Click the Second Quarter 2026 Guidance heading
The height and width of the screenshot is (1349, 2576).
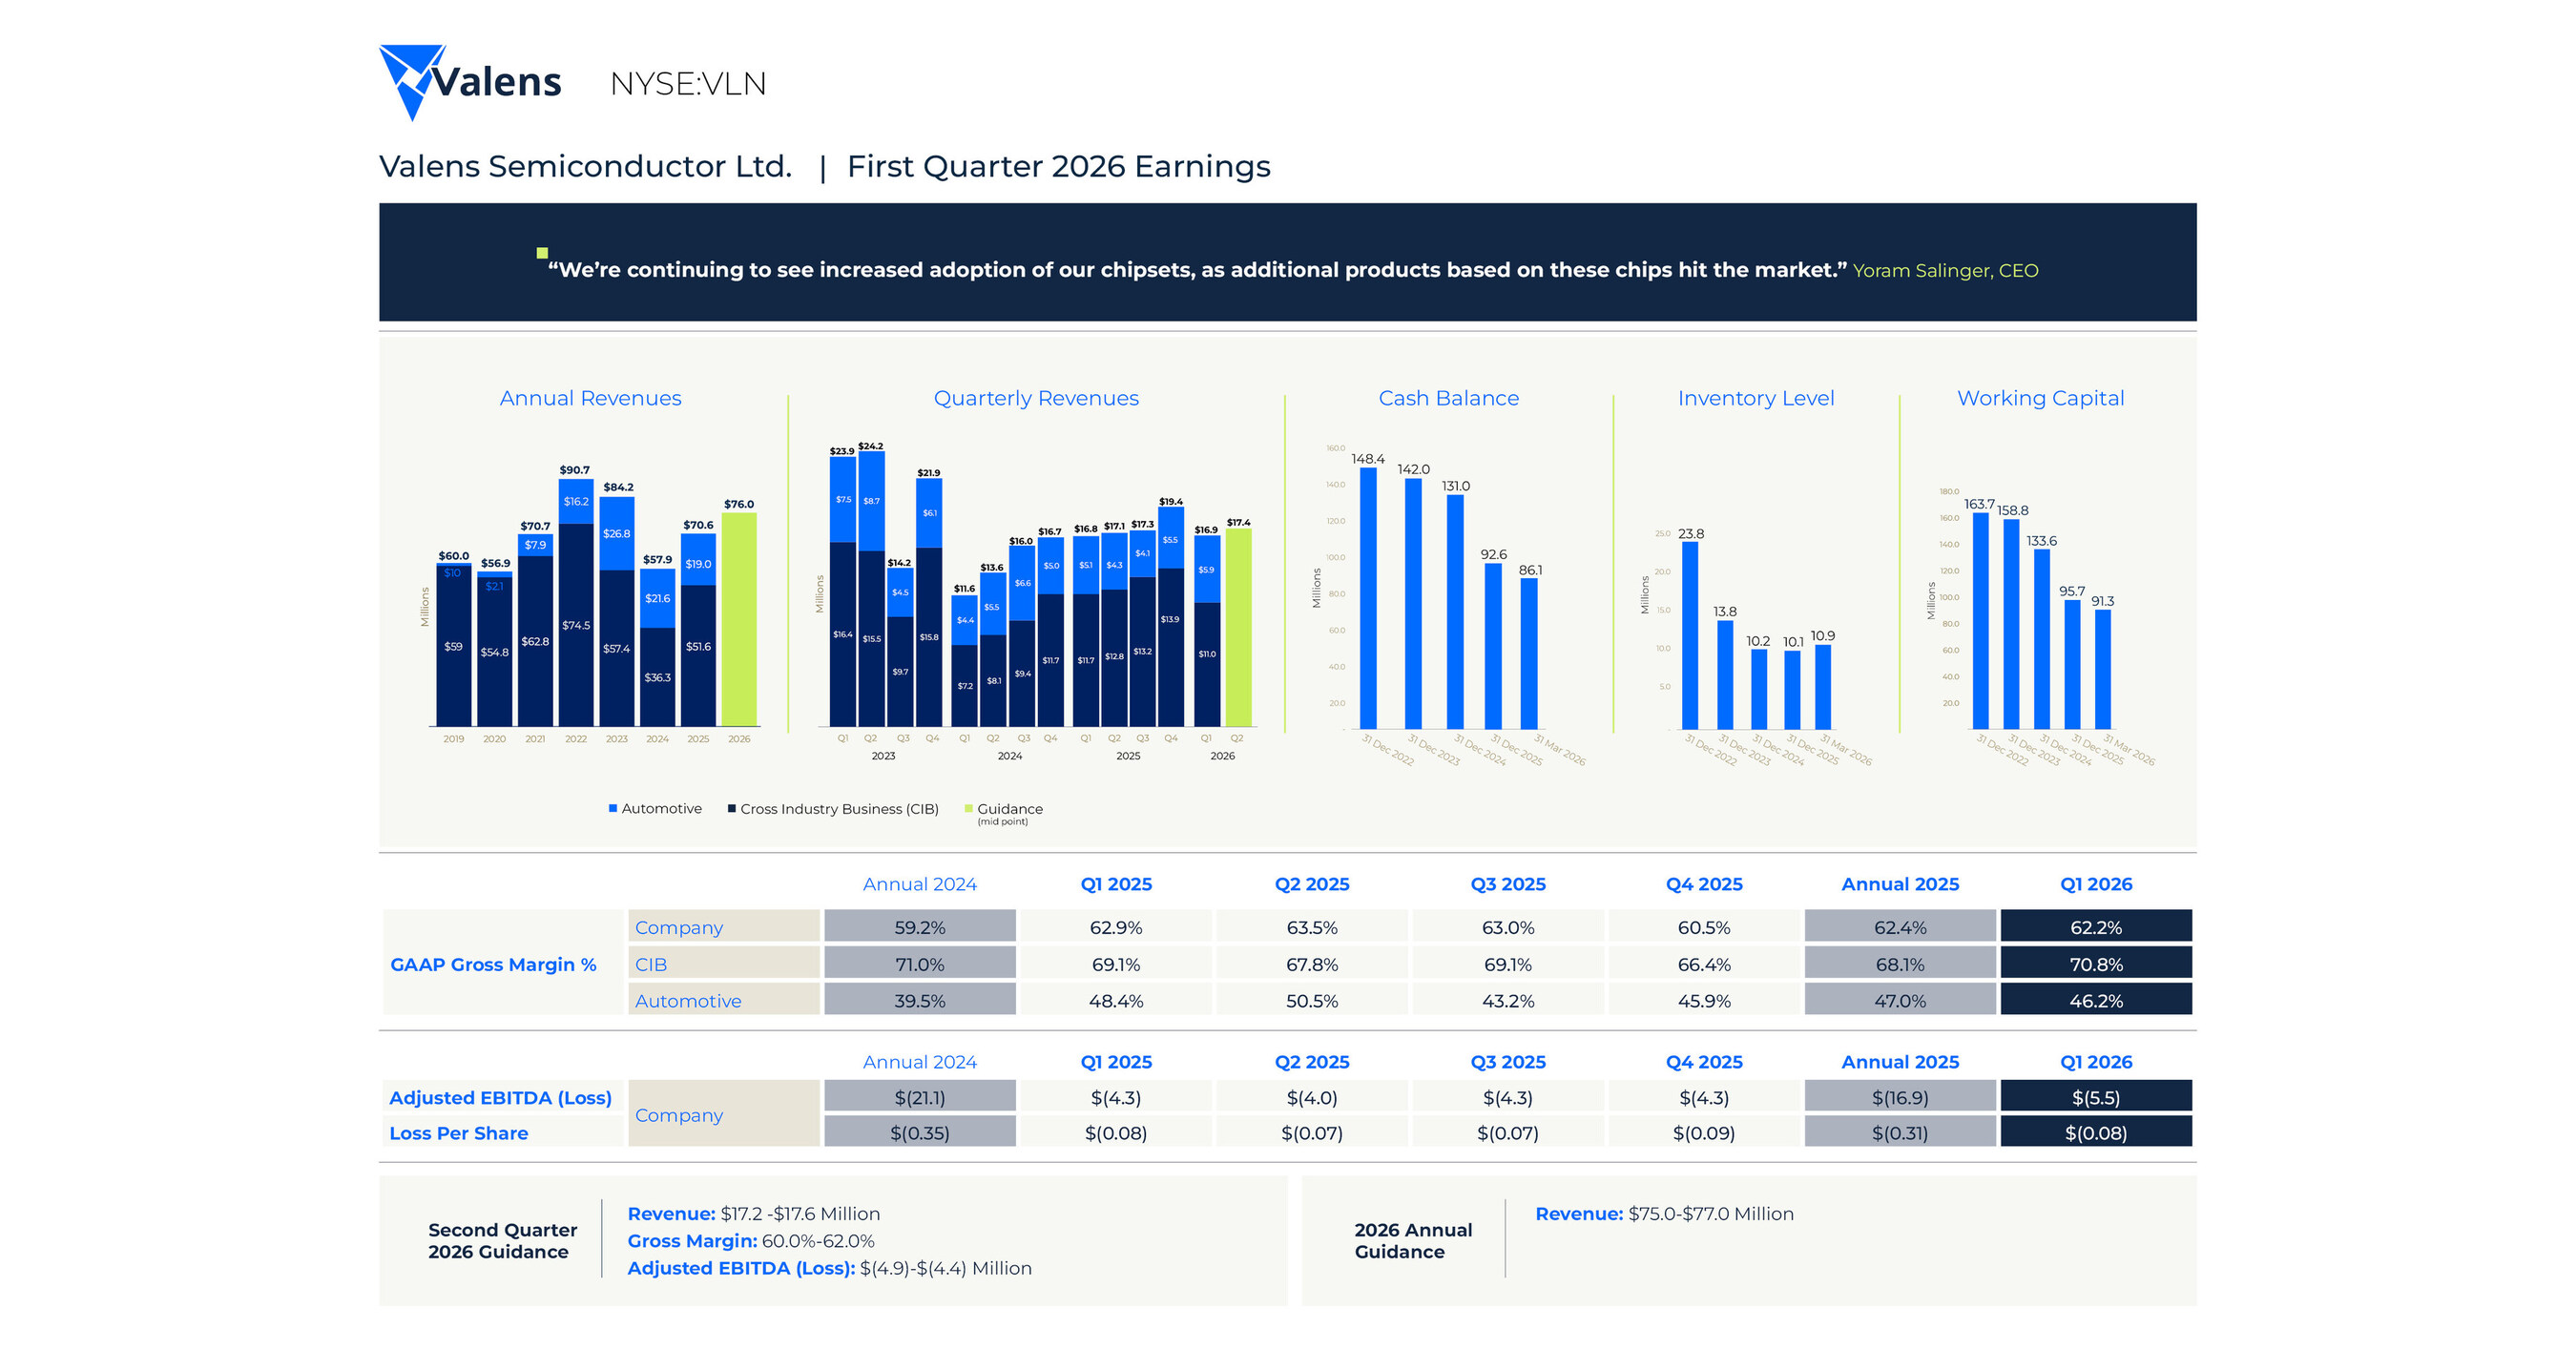point(502,1241)
